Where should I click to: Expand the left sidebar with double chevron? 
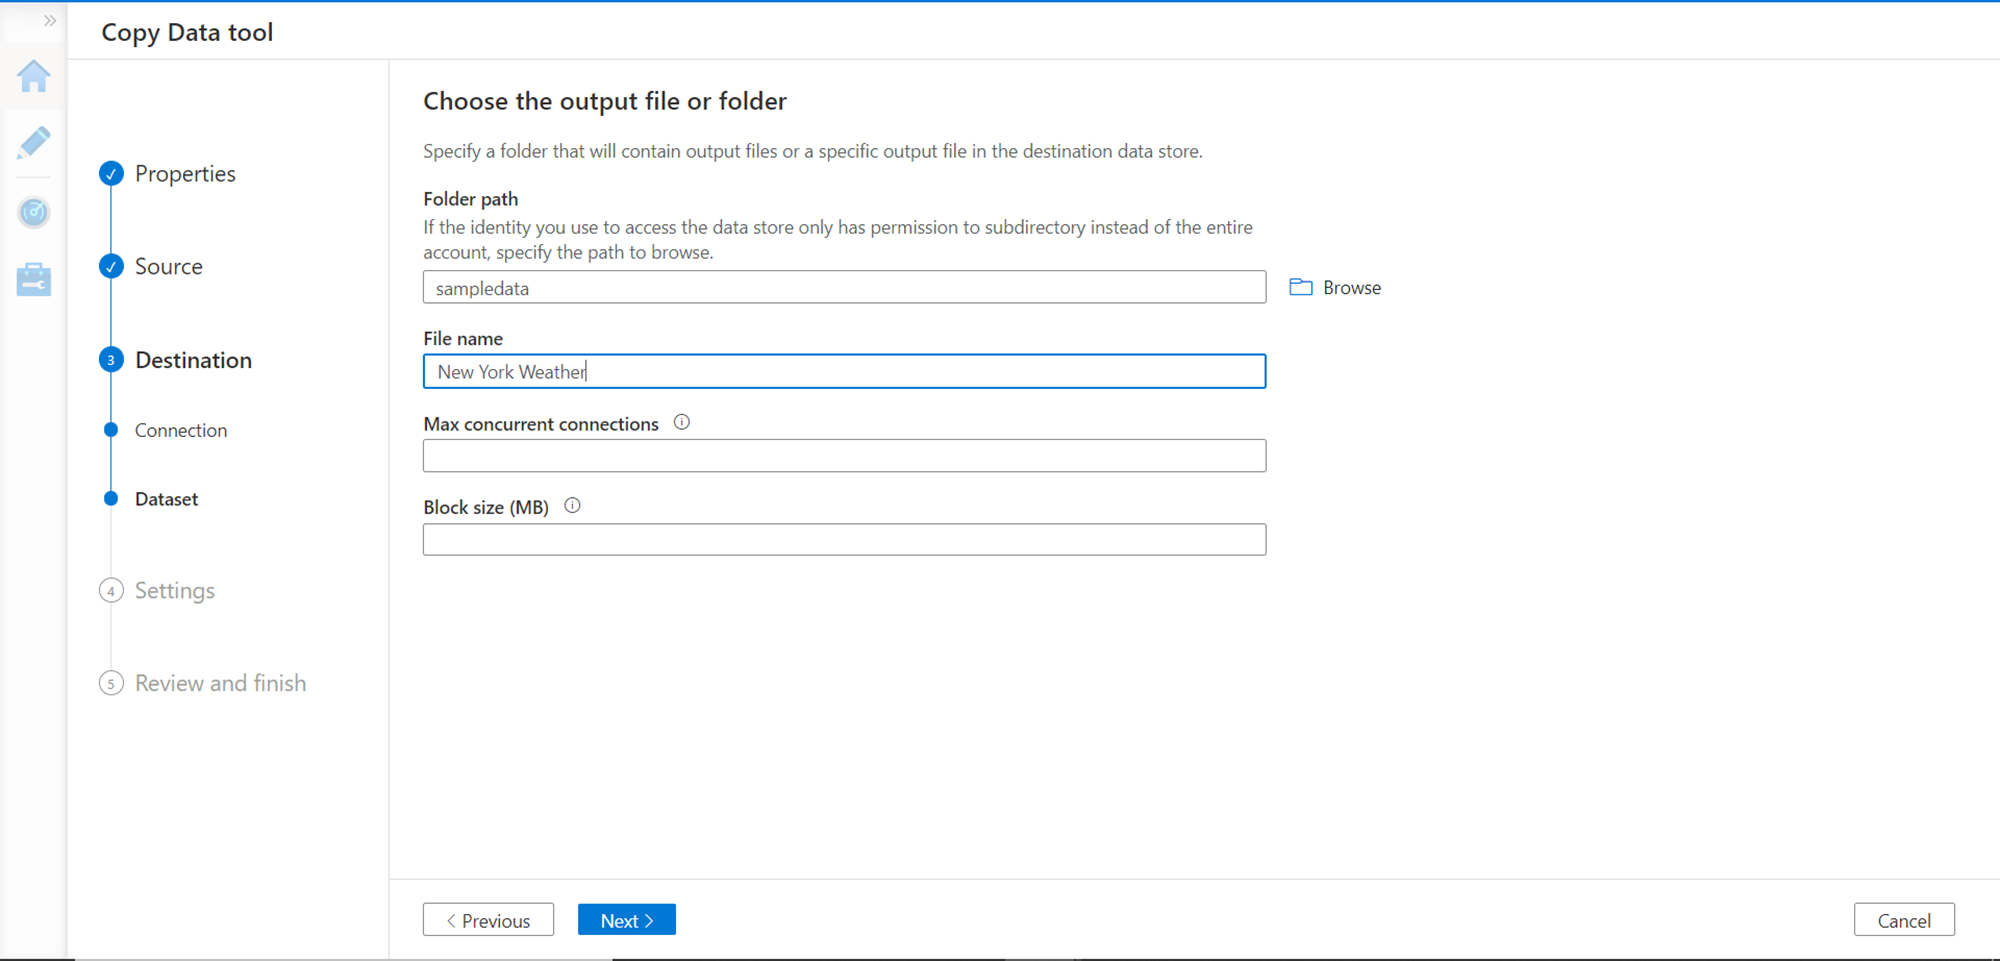(49, 21)
